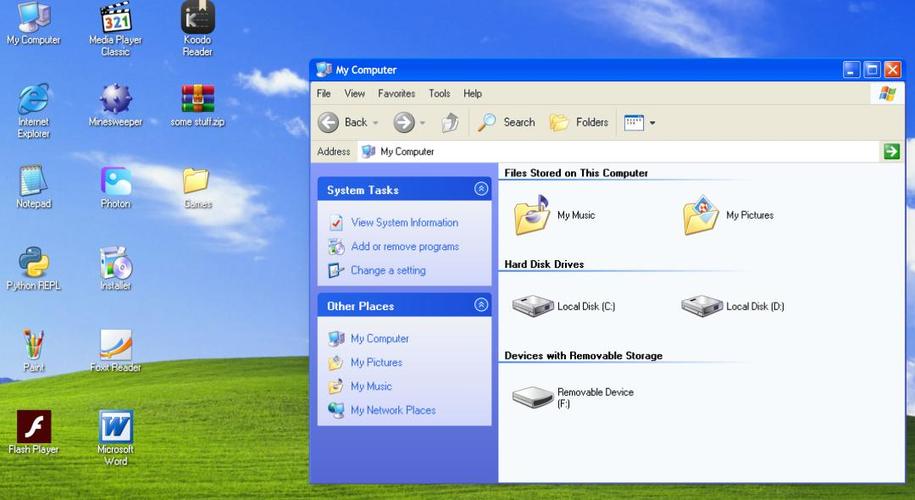Select the Foxit Reader desktop icon
This screenshot has width=915, height=500.
click(115, 345)
